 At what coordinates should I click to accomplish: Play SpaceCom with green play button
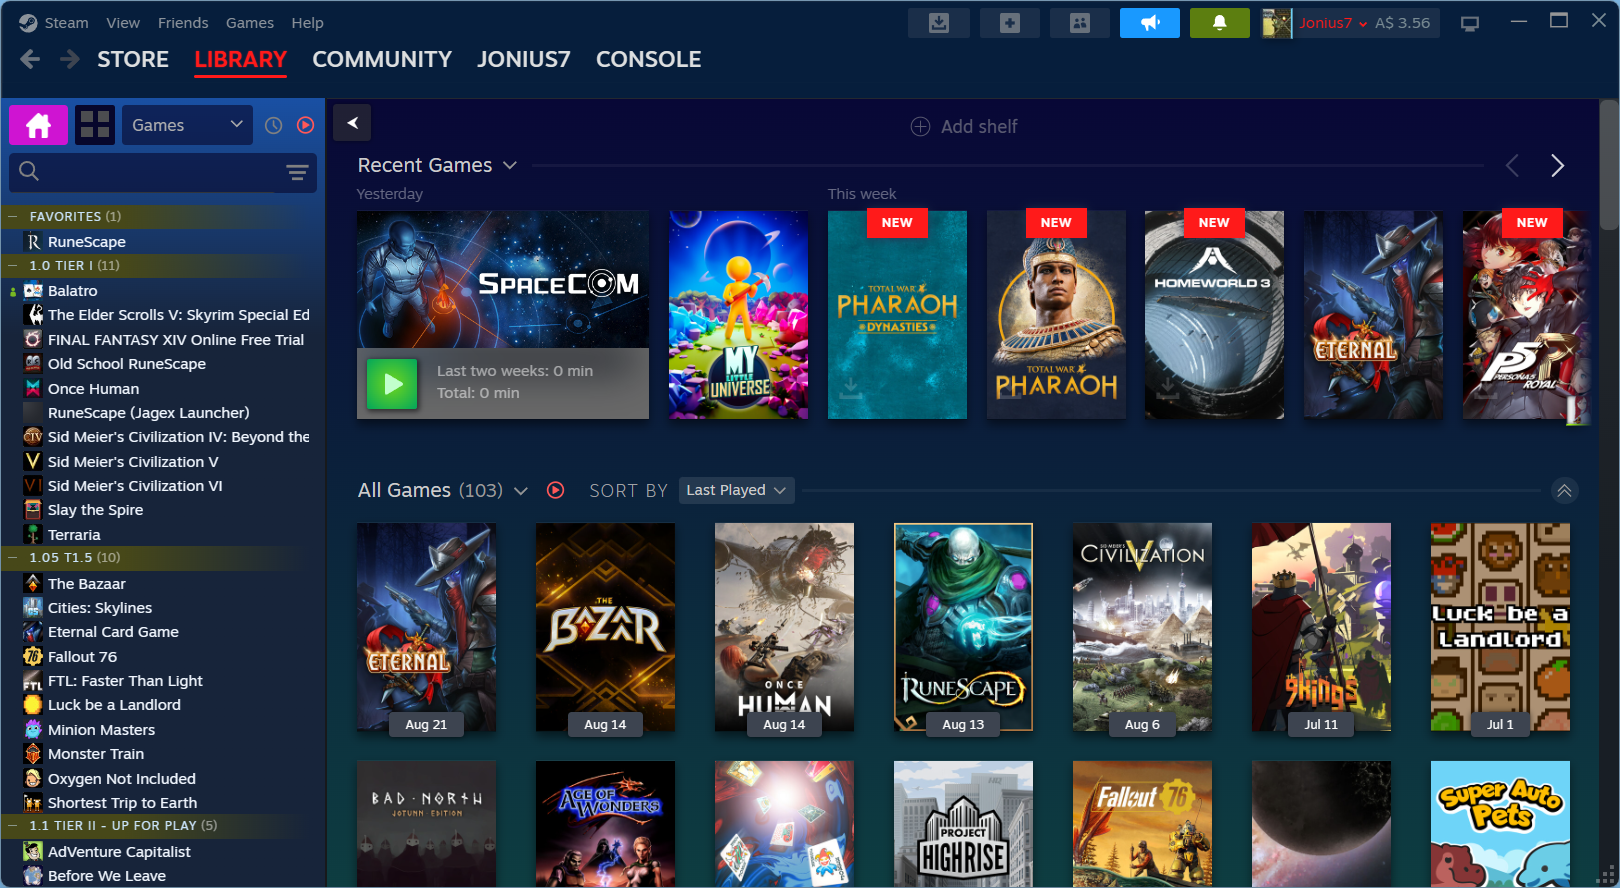pyautogui.click(x=392, y=384)
